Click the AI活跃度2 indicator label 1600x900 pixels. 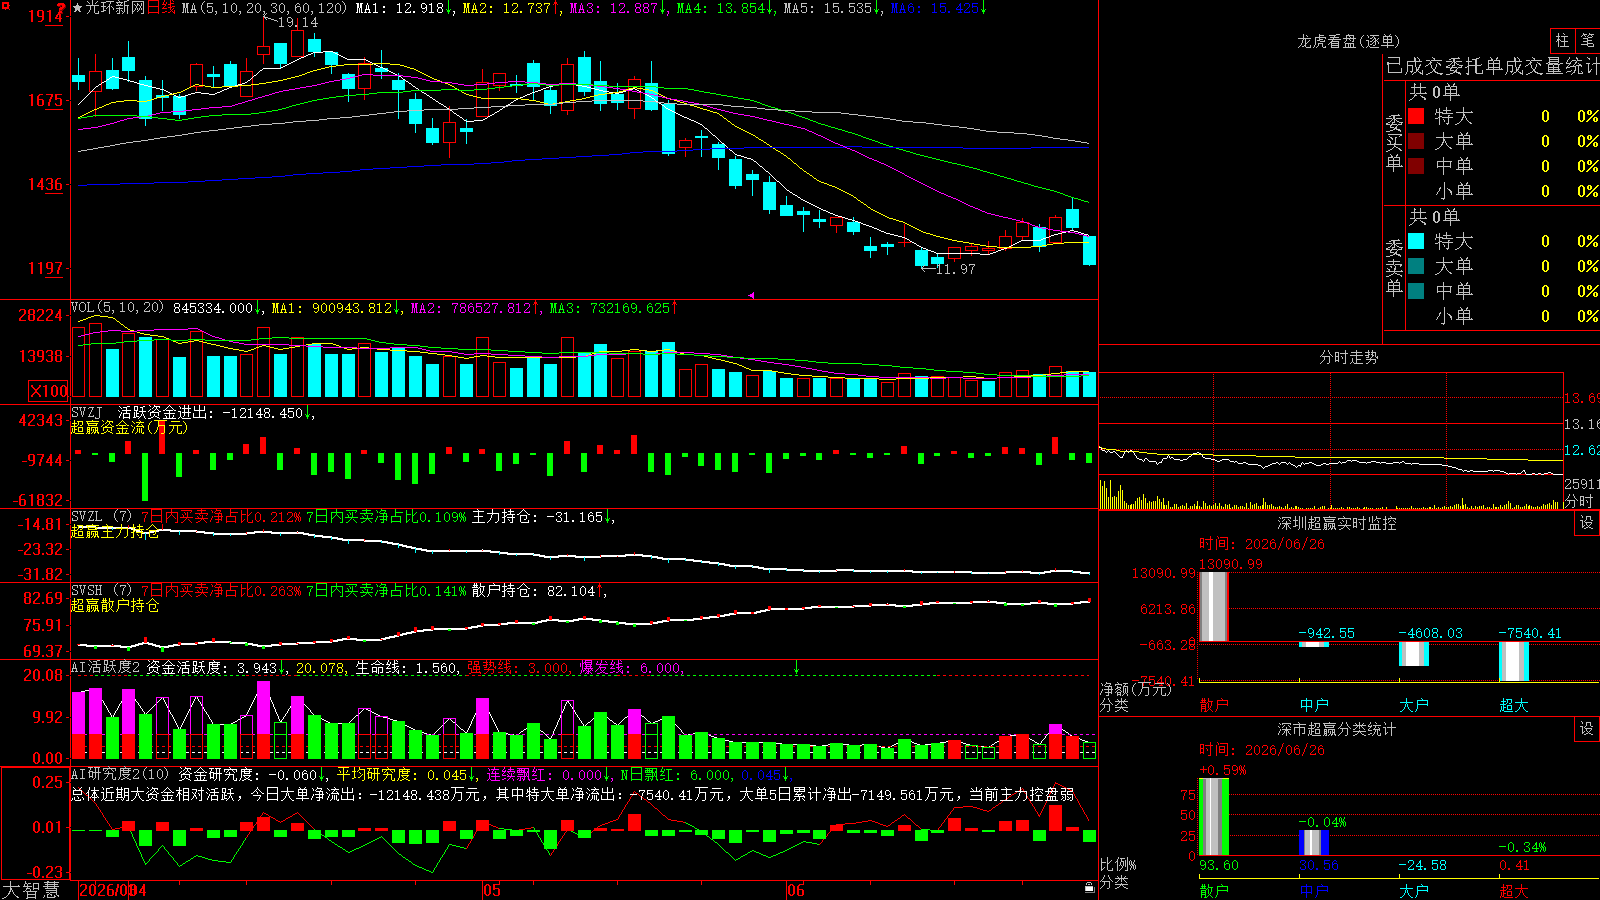106,667
